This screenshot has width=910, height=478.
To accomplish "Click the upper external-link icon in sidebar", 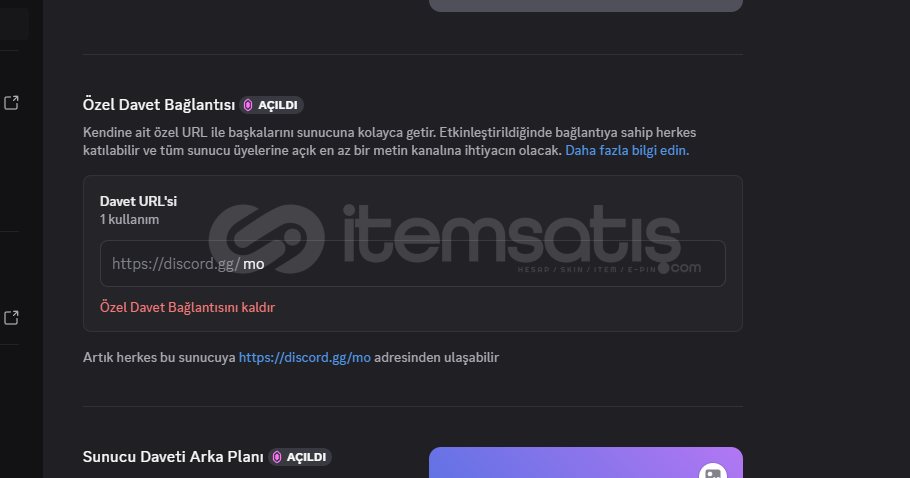I will [x=11, y=103].
